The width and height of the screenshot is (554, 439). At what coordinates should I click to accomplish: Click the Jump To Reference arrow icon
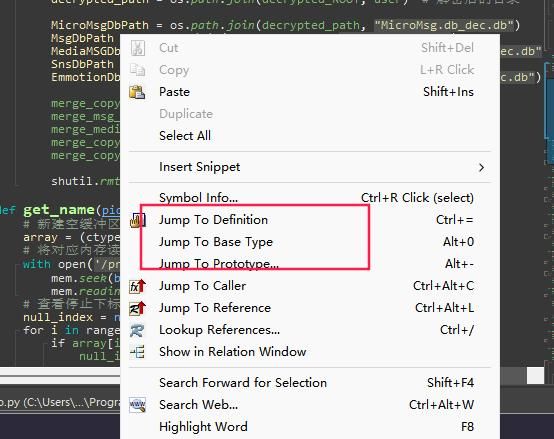point(137,308)
